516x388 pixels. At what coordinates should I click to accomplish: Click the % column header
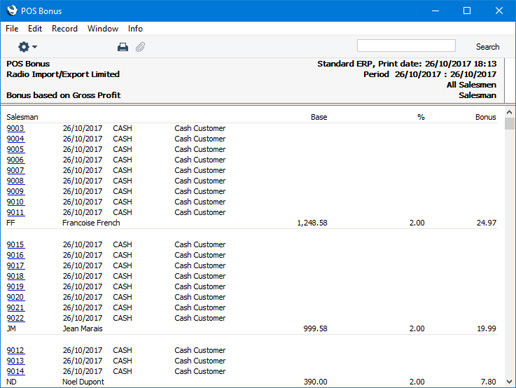[x=421, y=117]
